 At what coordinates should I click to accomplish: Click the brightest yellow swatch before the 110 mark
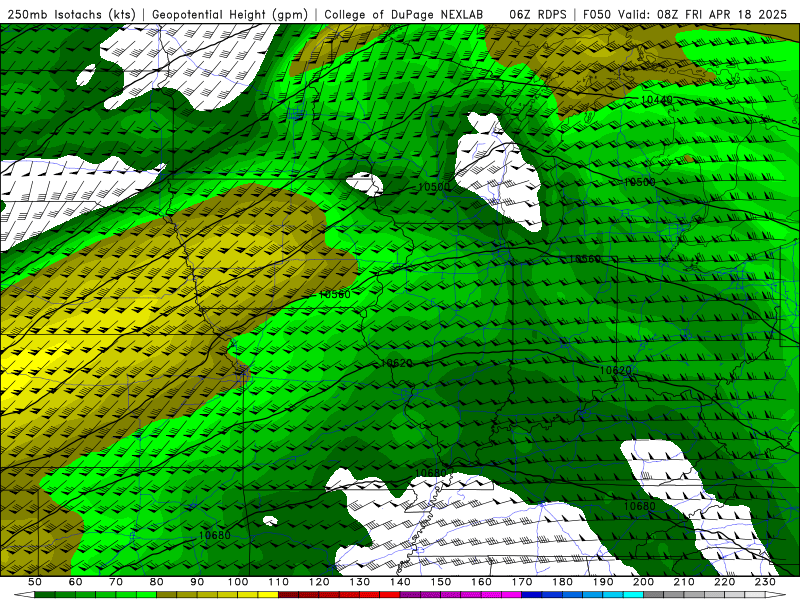point(268,595)
